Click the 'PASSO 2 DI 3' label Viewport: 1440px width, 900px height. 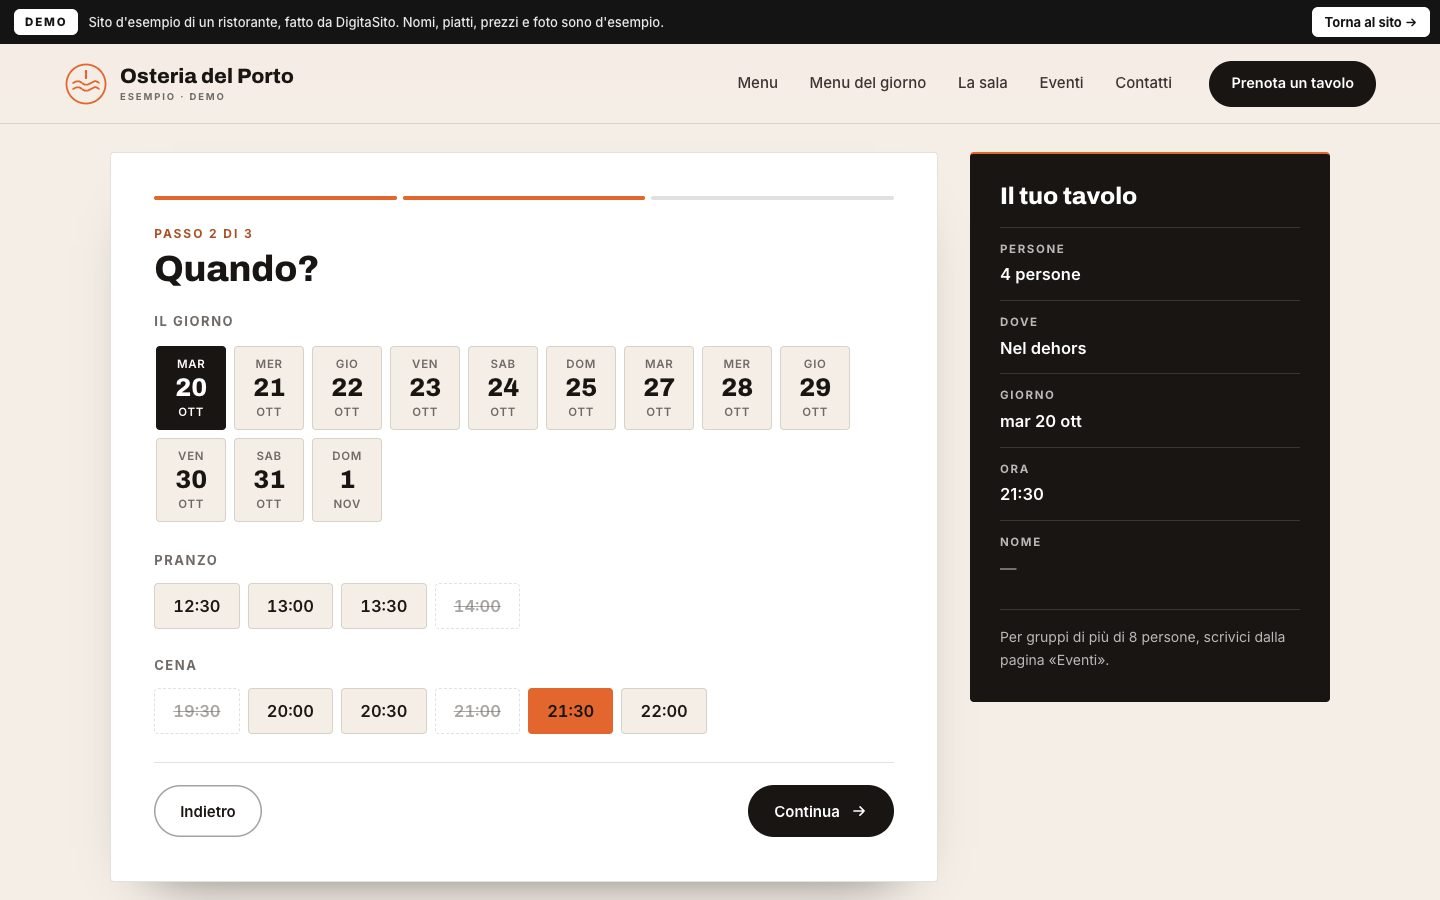(203, 234)
